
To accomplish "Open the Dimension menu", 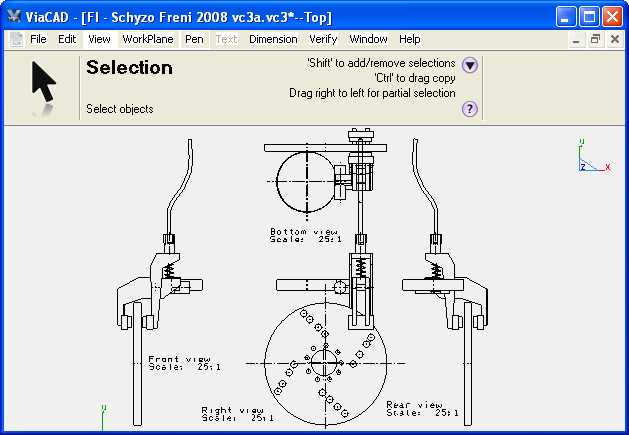I will [272, 39].
